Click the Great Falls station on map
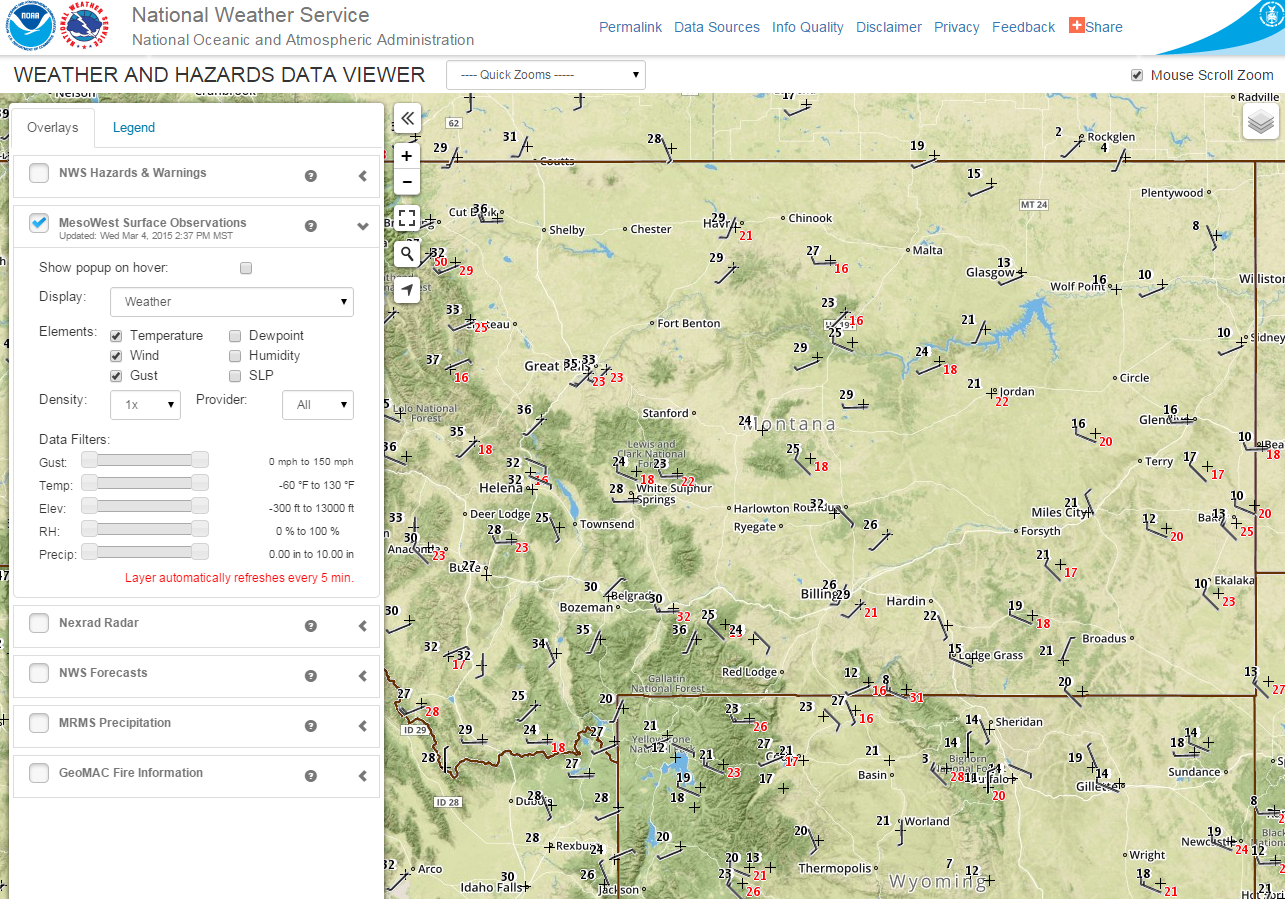1285x899 pixels. 558,366
